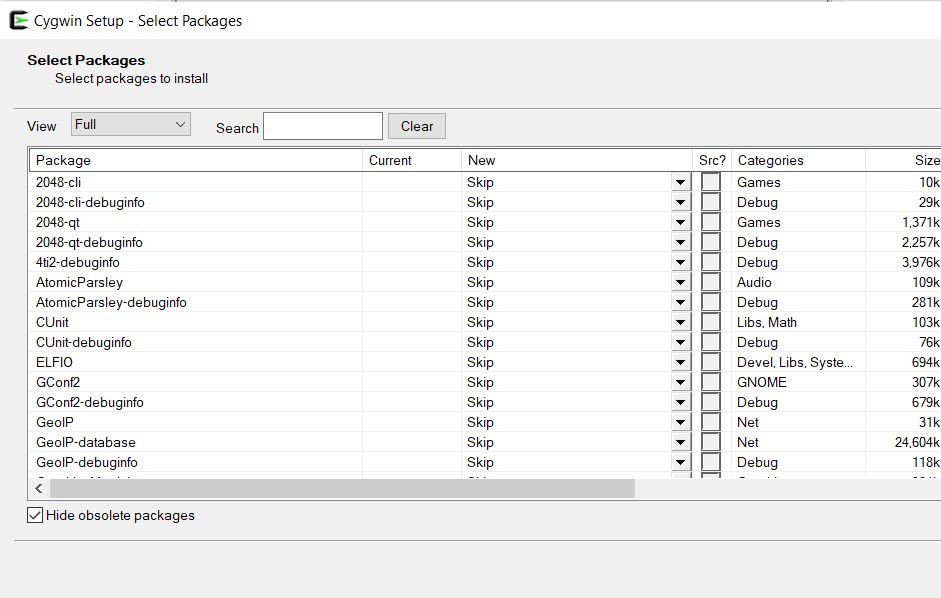
Task: Open version dropdown for 2048-qt
Action: tap(681, 222)
